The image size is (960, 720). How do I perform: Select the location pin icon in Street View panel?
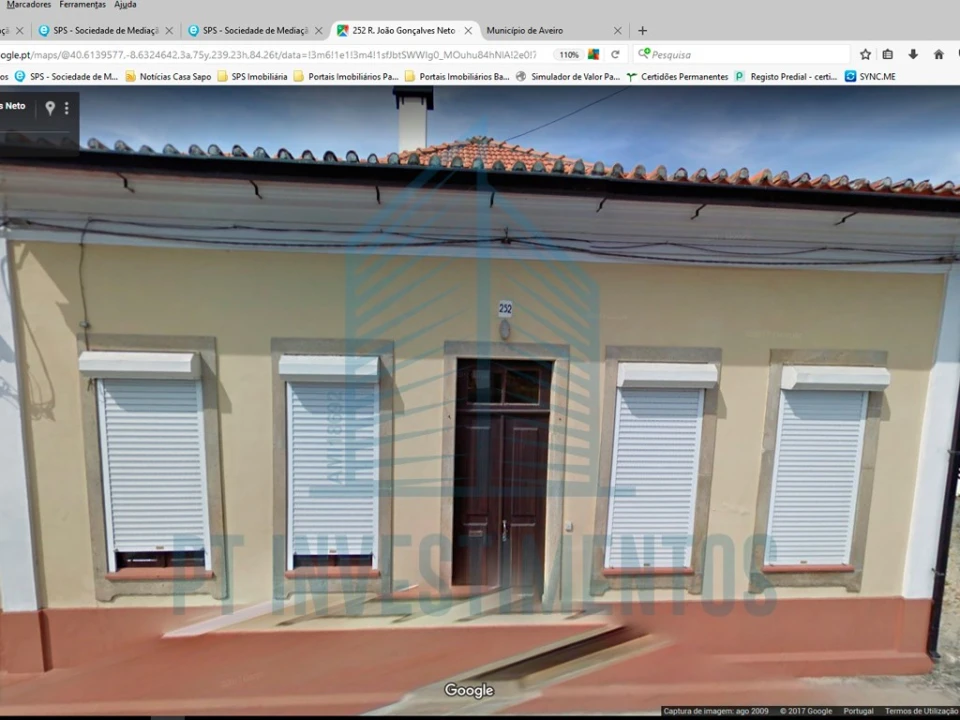point(50,107)
